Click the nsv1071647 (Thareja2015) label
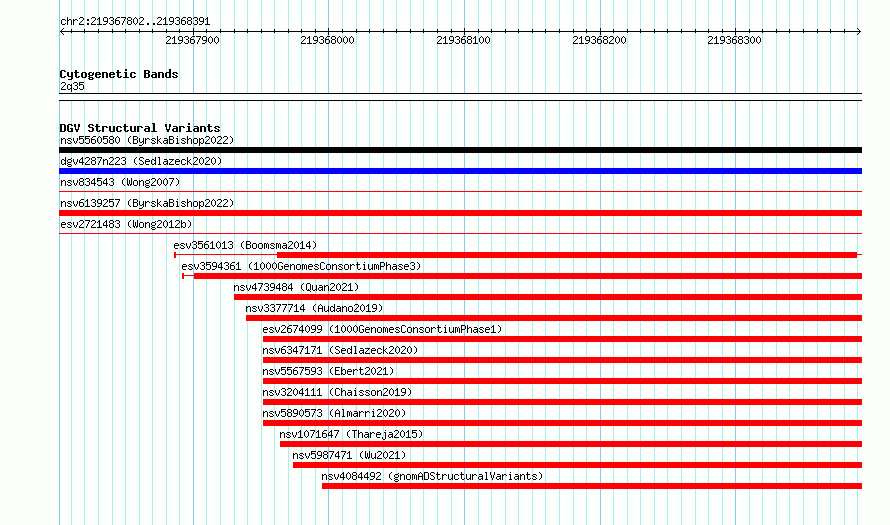Image resolution: width=890 pixels, height=525 pixels. click(351, 434)
